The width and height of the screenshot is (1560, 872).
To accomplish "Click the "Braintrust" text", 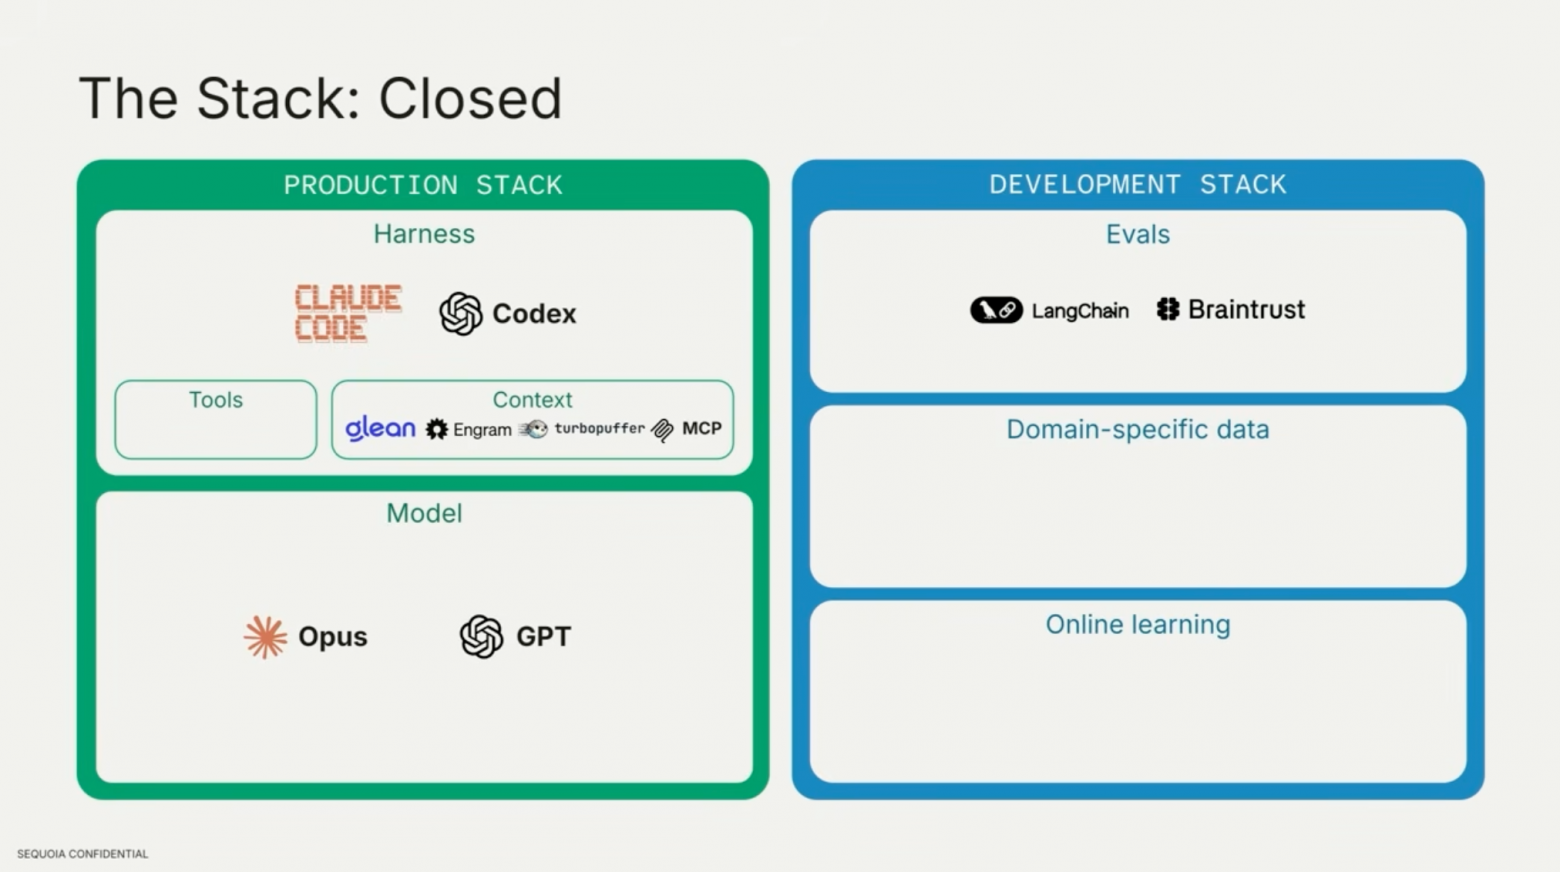I will [1246, 309].
